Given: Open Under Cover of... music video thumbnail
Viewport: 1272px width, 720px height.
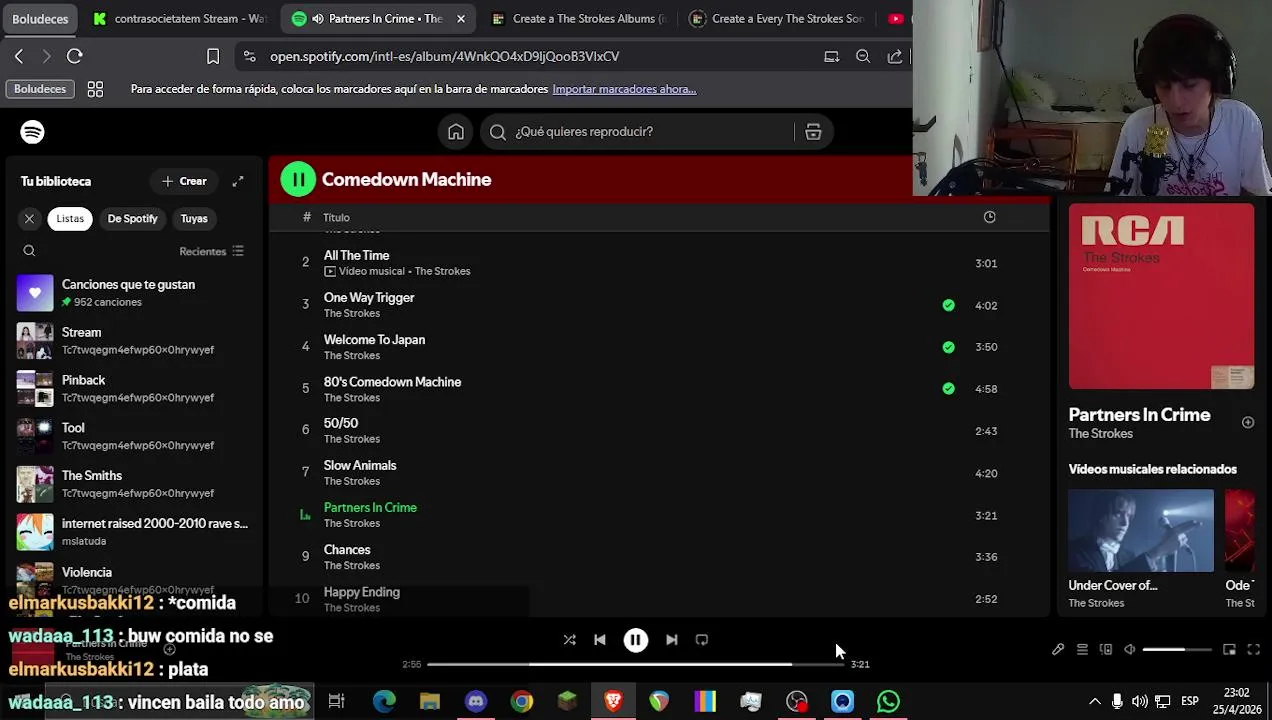Looking at the screenshot, I should click(1141, 531).
